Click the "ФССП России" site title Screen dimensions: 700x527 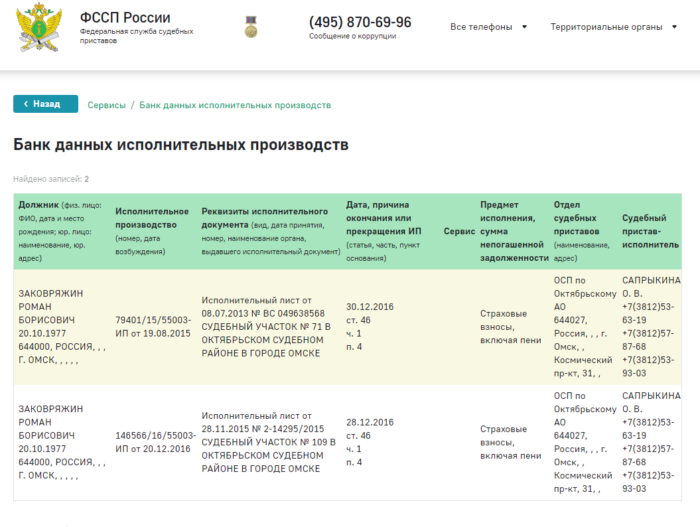click(125, 18)
